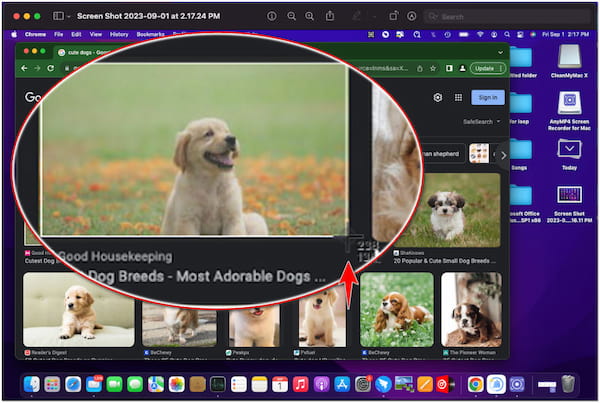Open the Bookmarks menu
This screenshot has height=403, width=600.
coord(150,34)
